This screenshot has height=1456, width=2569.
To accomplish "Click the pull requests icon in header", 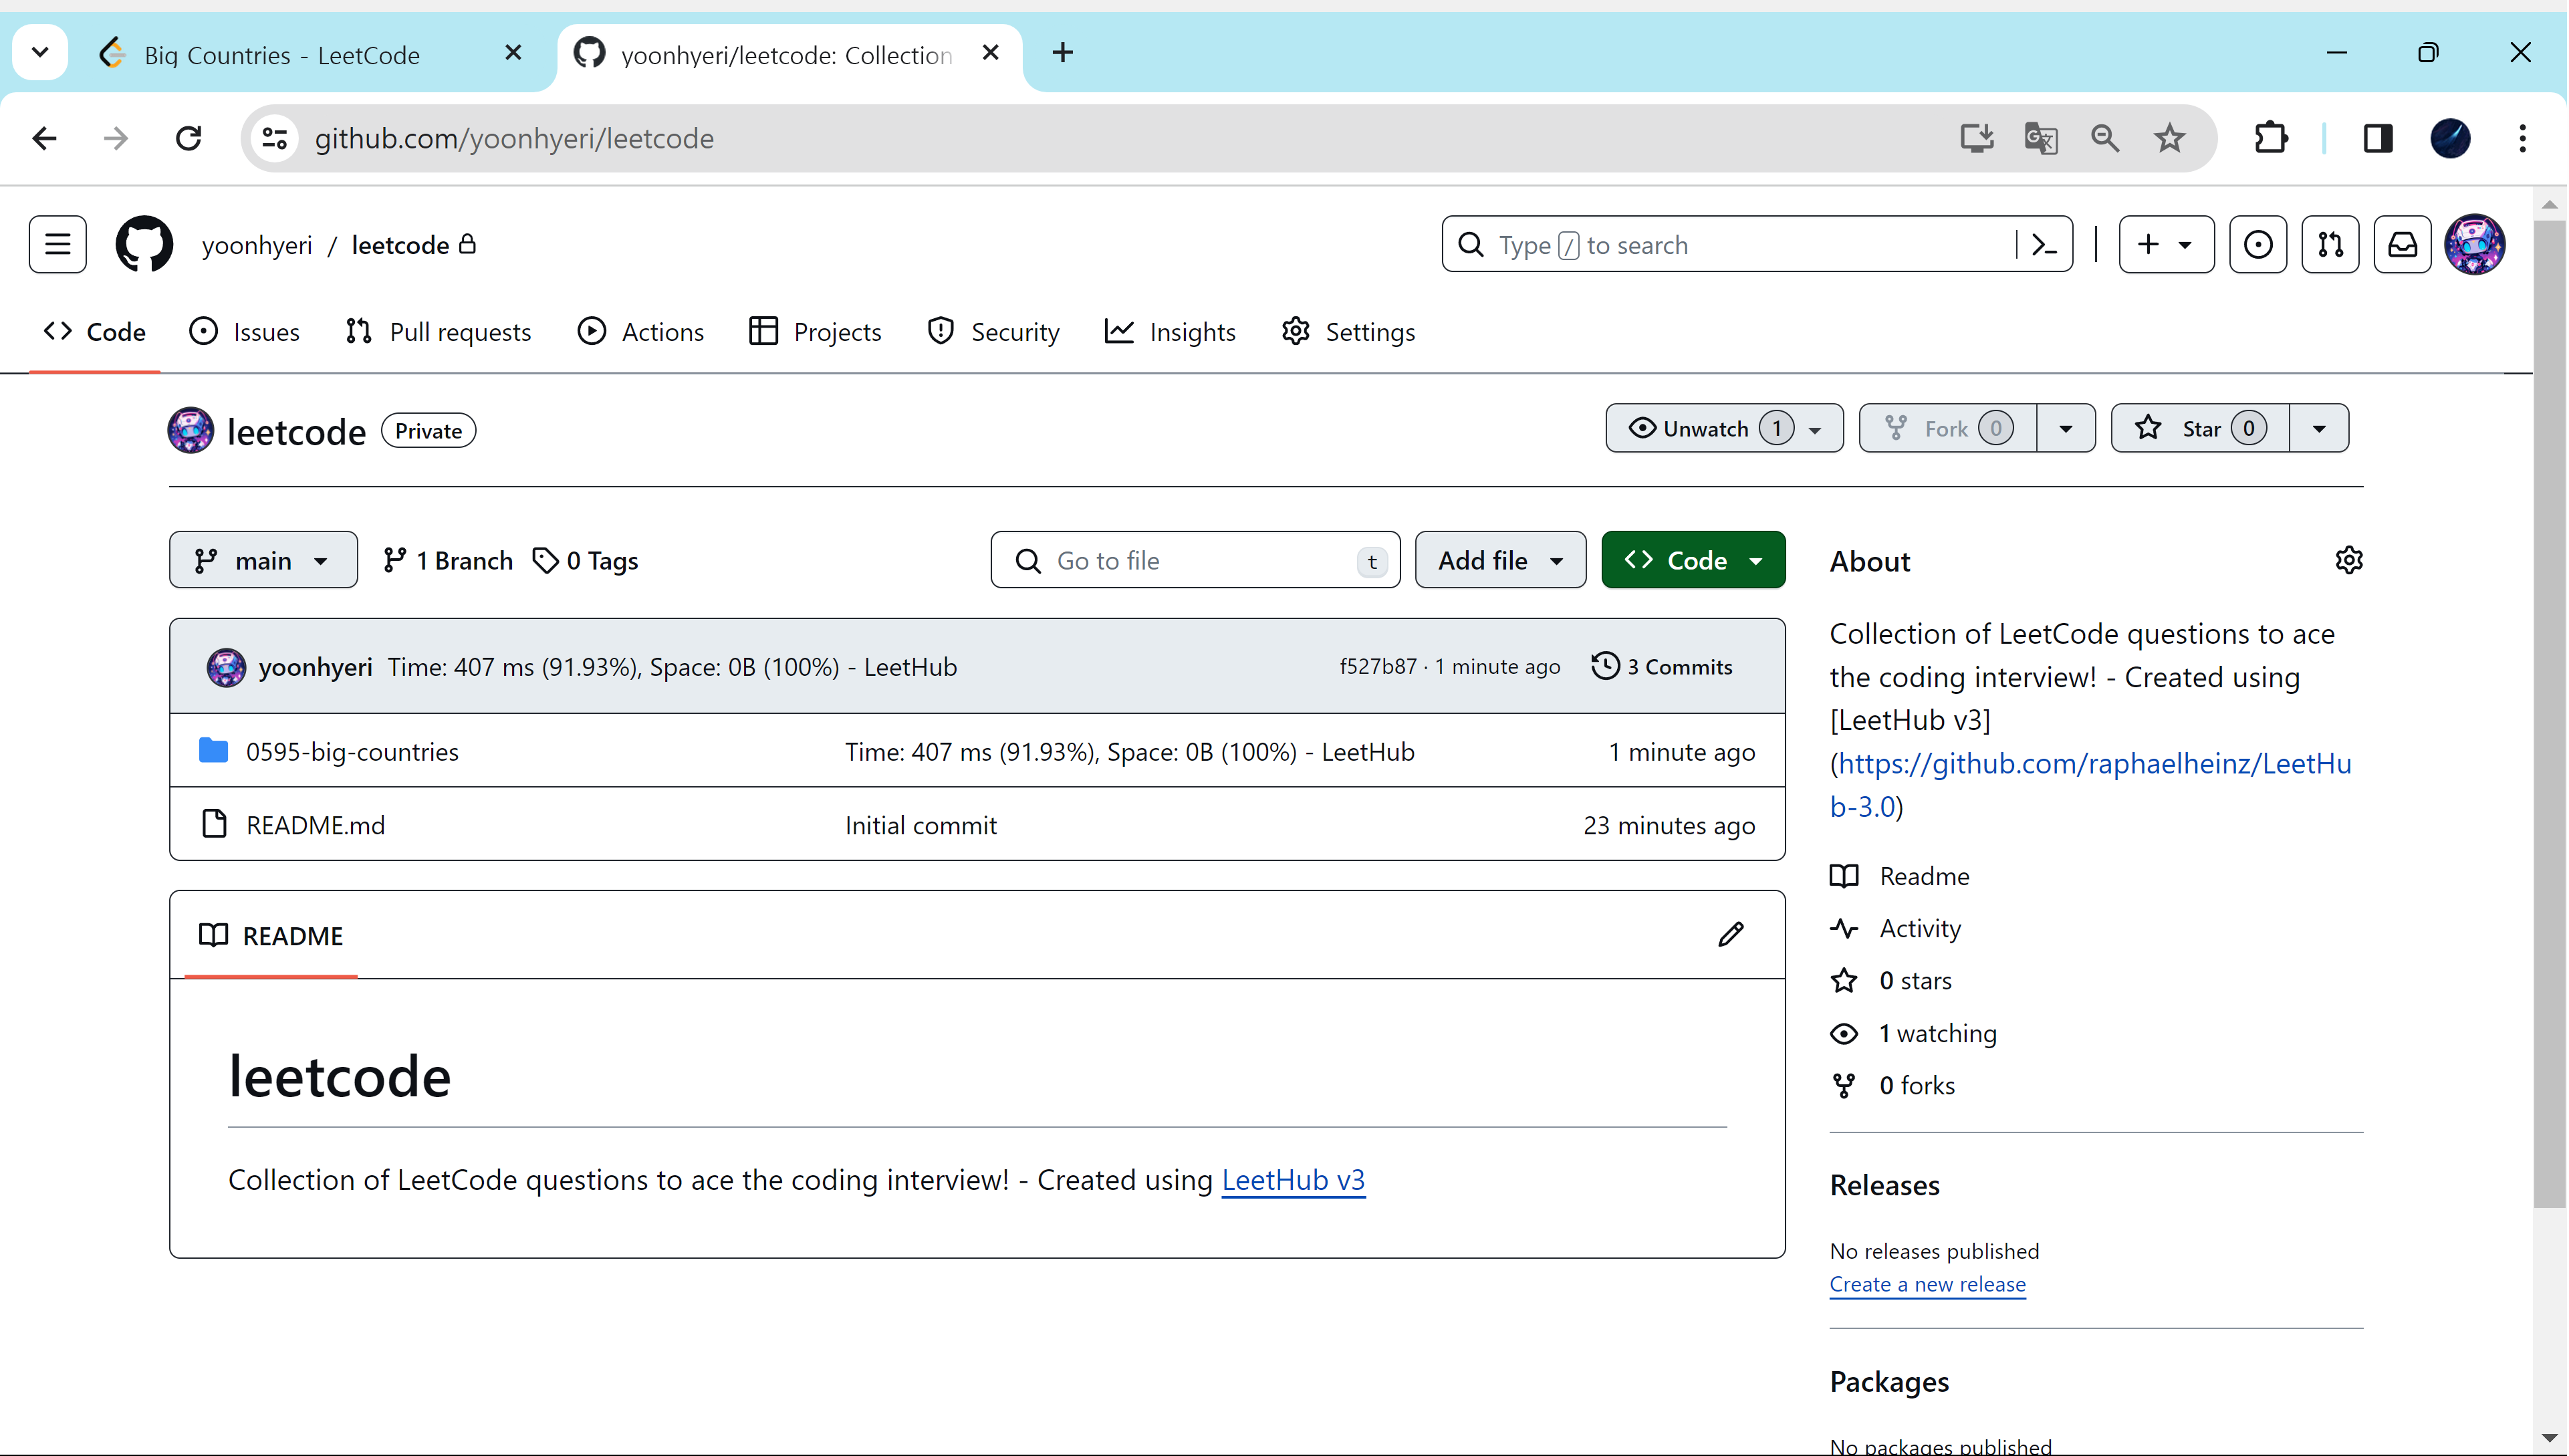I will coord(2330,244).
